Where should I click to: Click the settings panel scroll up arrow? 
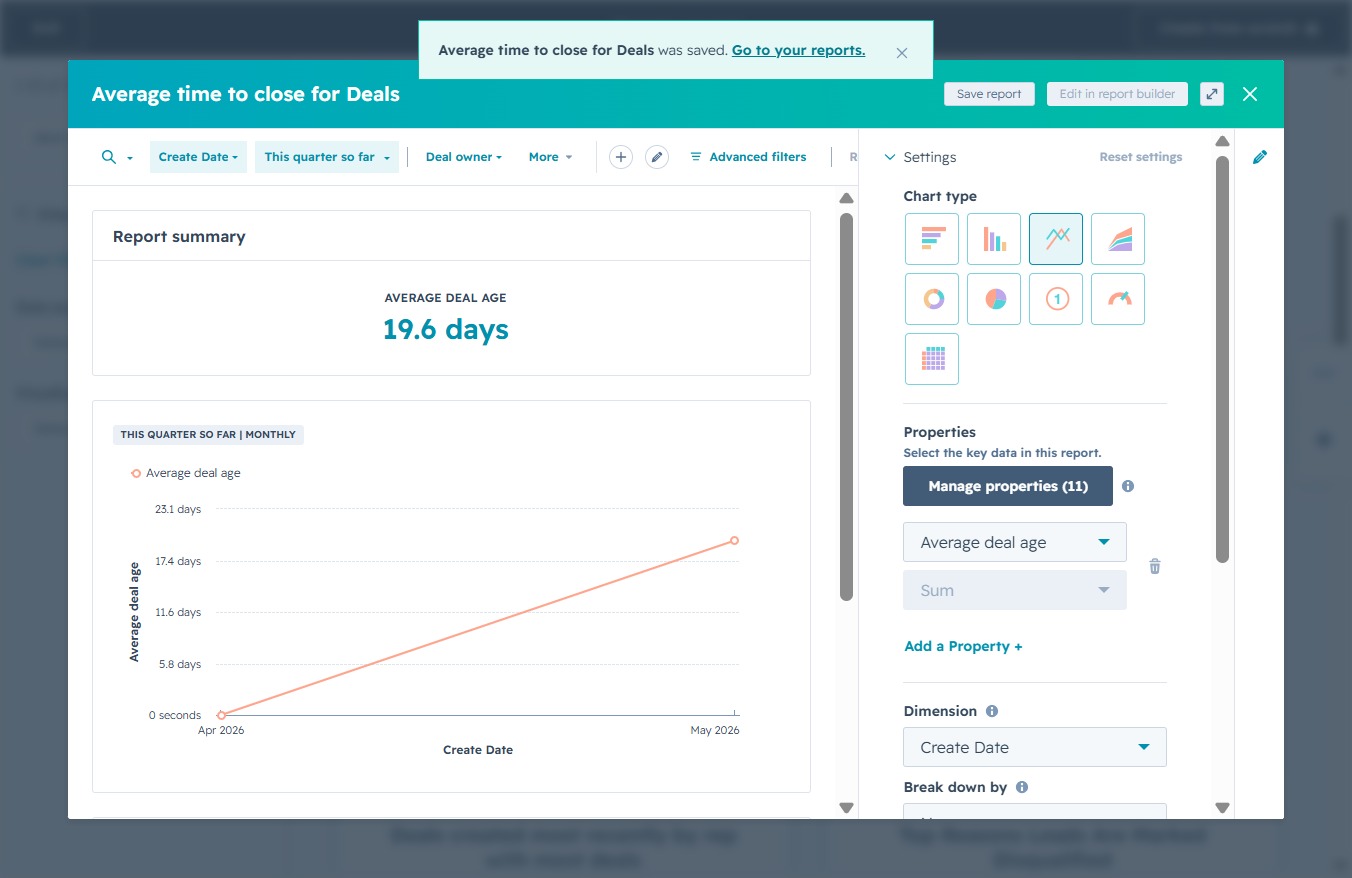coord(1222,141)
